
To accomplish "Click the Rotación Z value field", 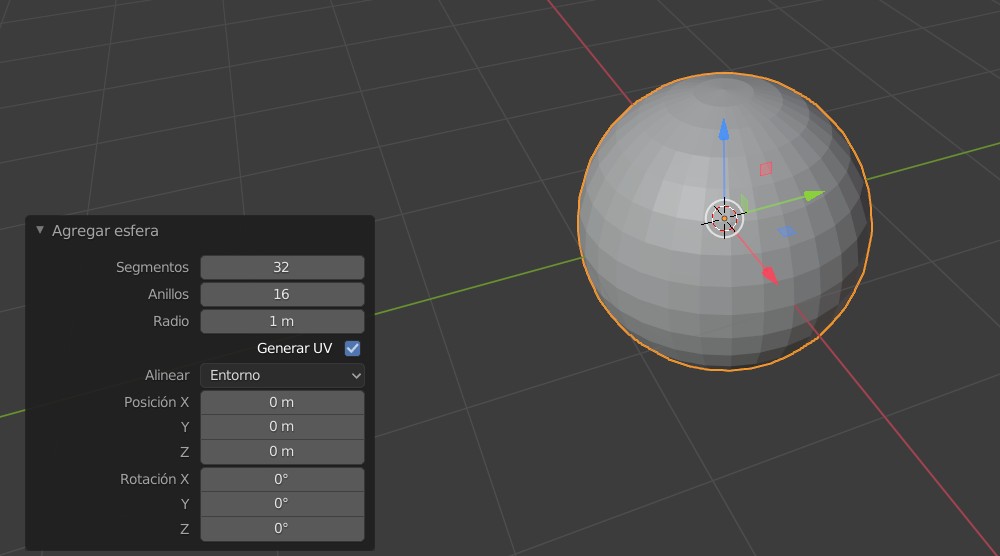I will coord(283,529).
